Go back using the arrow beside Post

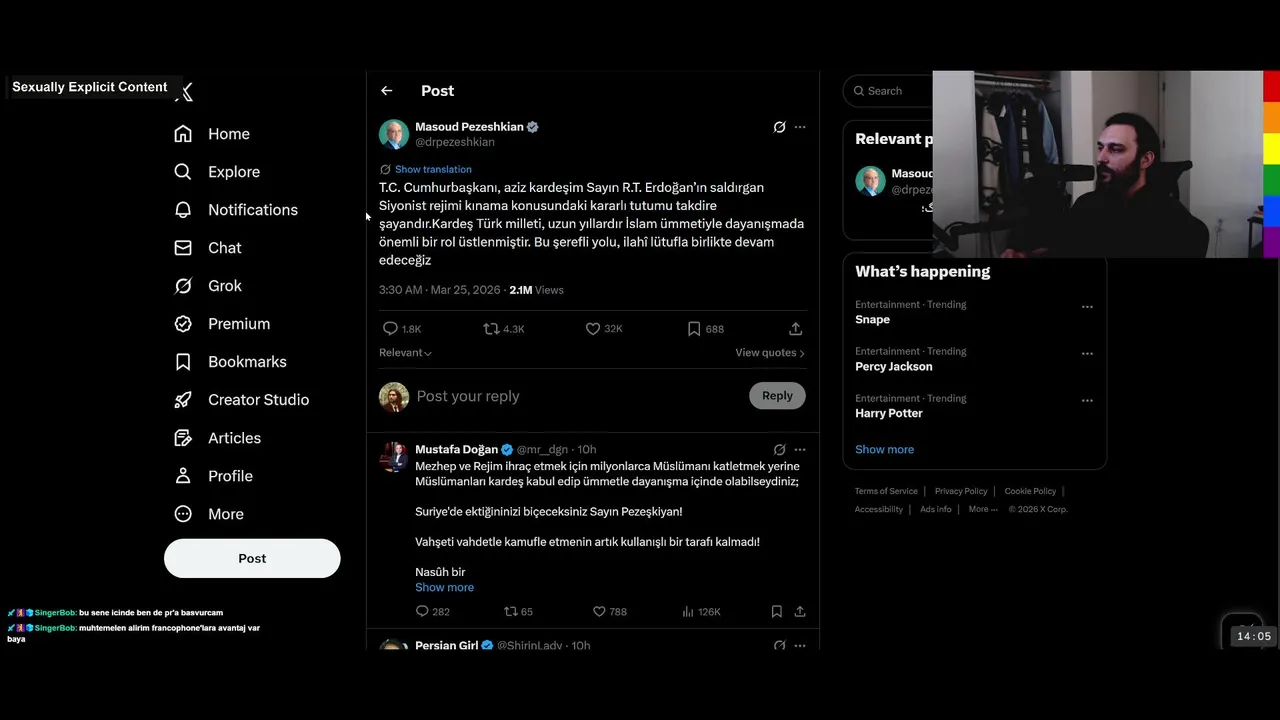click(x=386, y=91)
